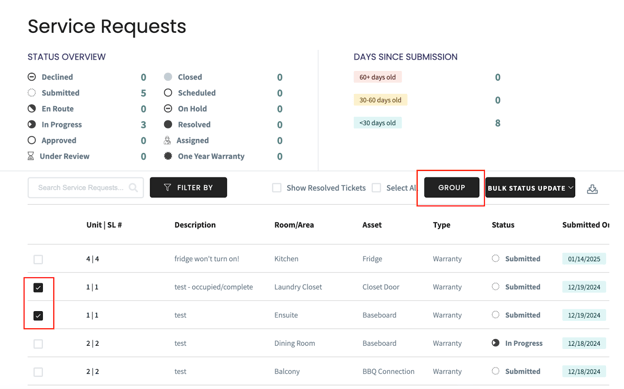Screen dimensions: 624x389
Task: Click the Closed status grey dot
Action: 168,77
